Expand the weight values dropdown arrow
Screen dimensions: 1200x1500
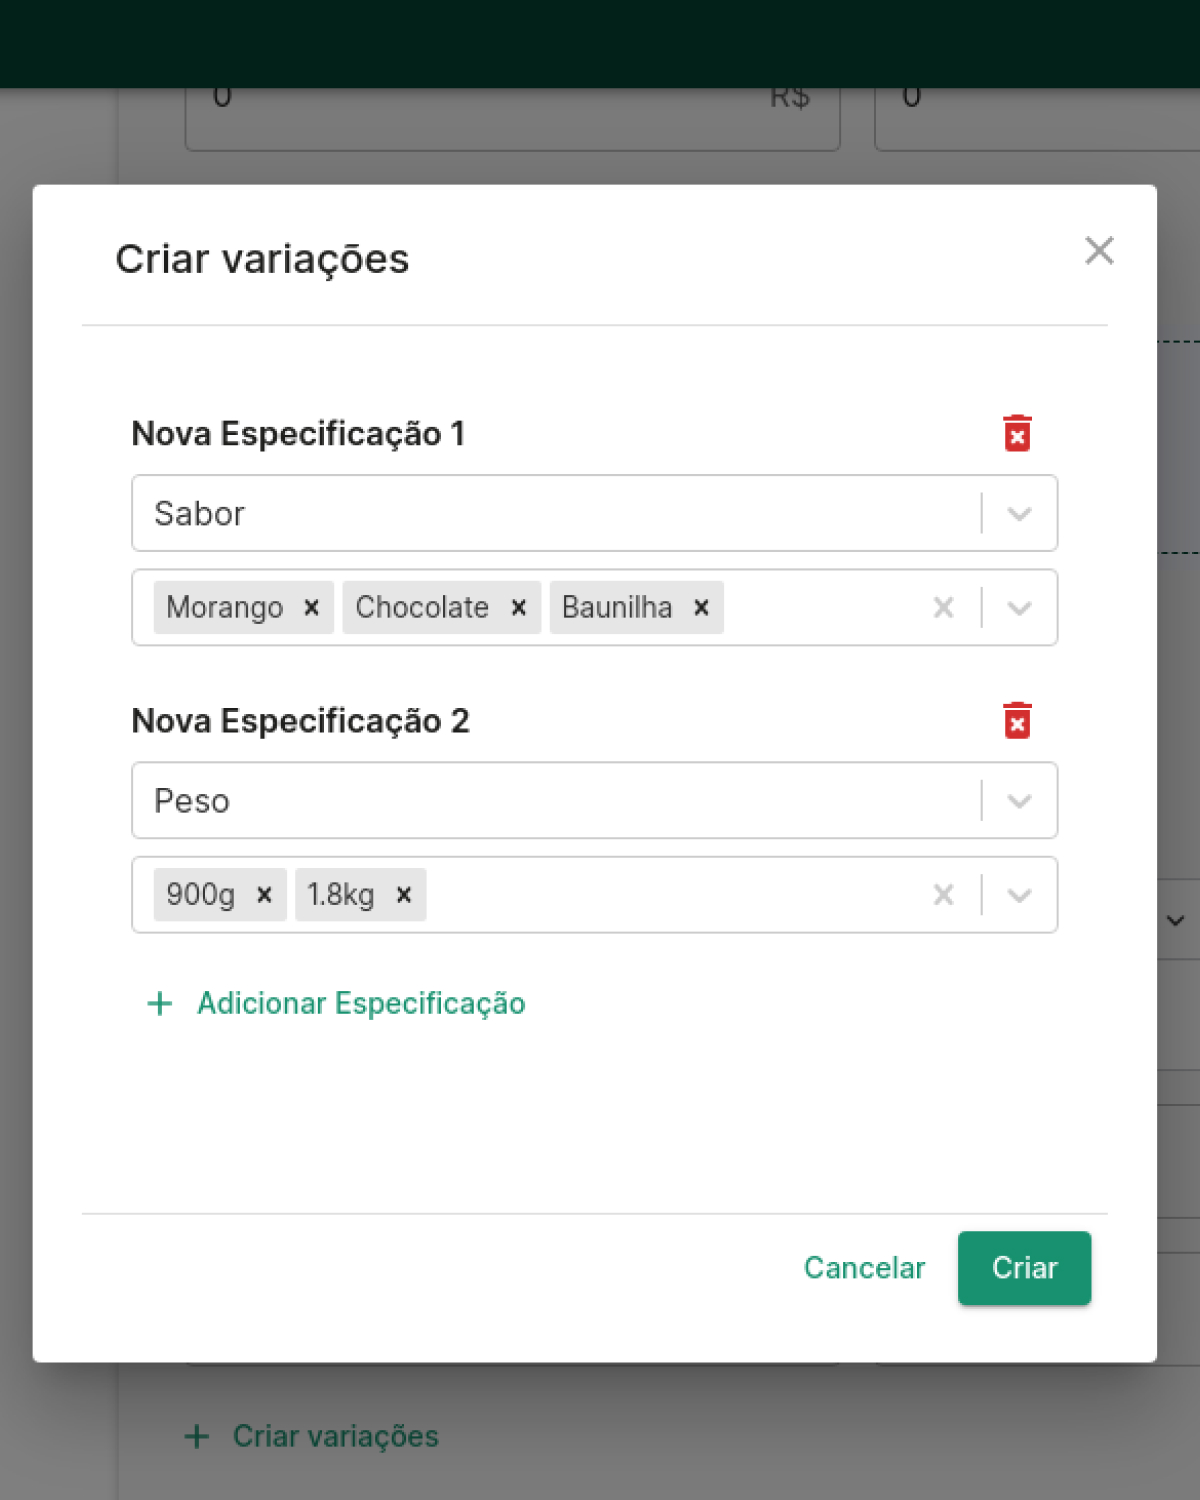click(x=1019, y=894)
